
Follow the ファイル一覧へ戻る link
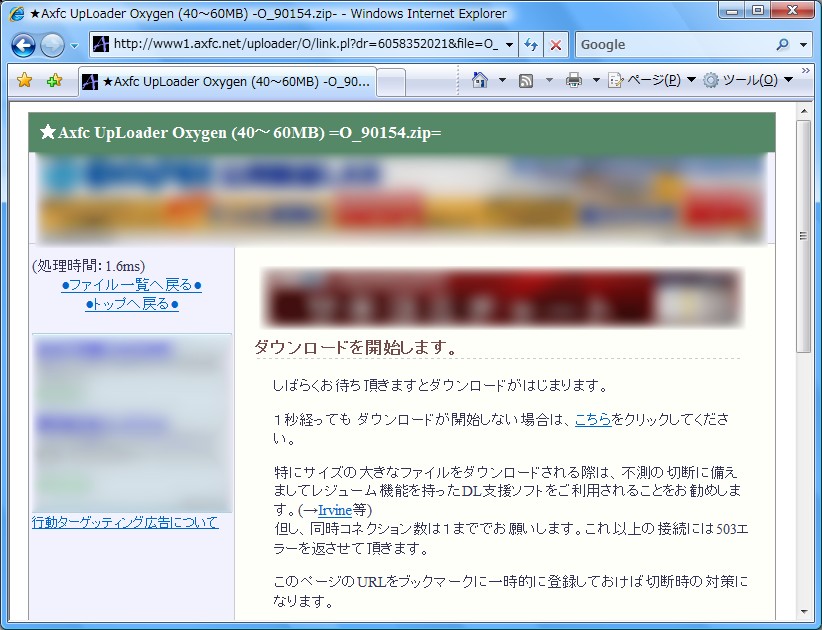(132, 285)
